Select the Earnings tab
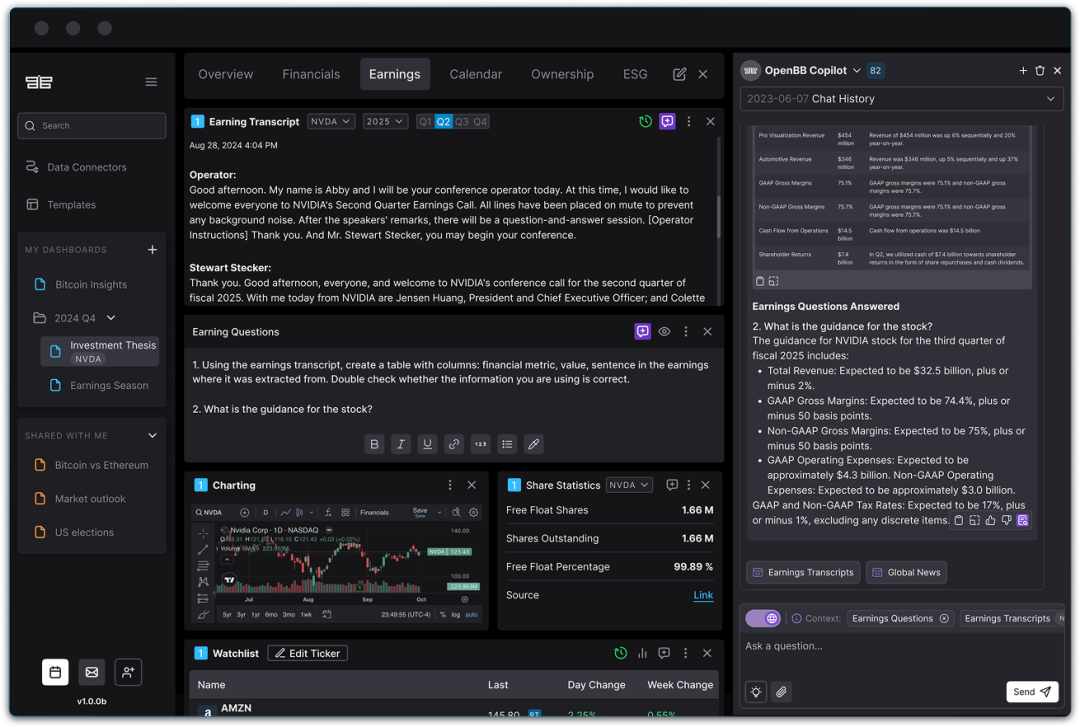Screen dimensions: 1080x727 tap(395, 74)
